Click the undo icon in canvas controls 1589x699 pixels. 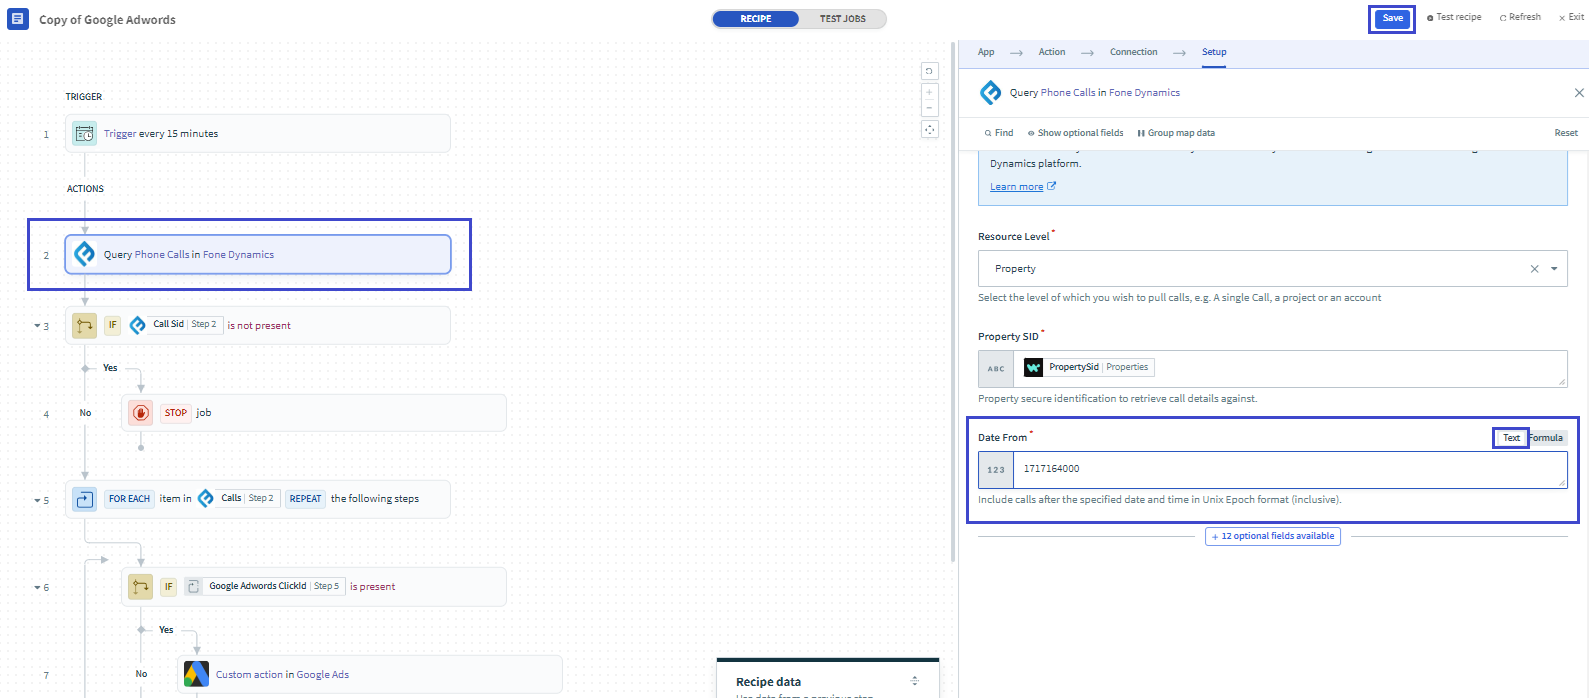[930, 71]
